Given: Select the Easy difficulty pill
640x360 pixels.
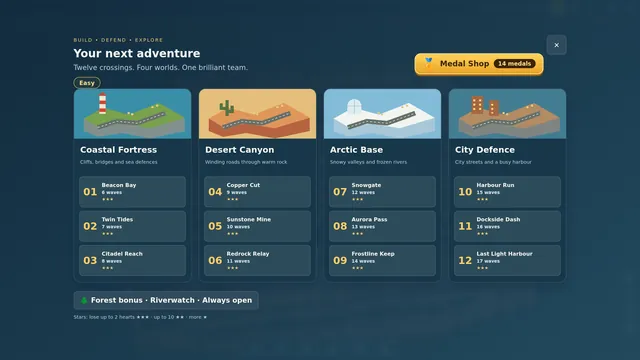Looking at the screenshot, I should (87, 83).
